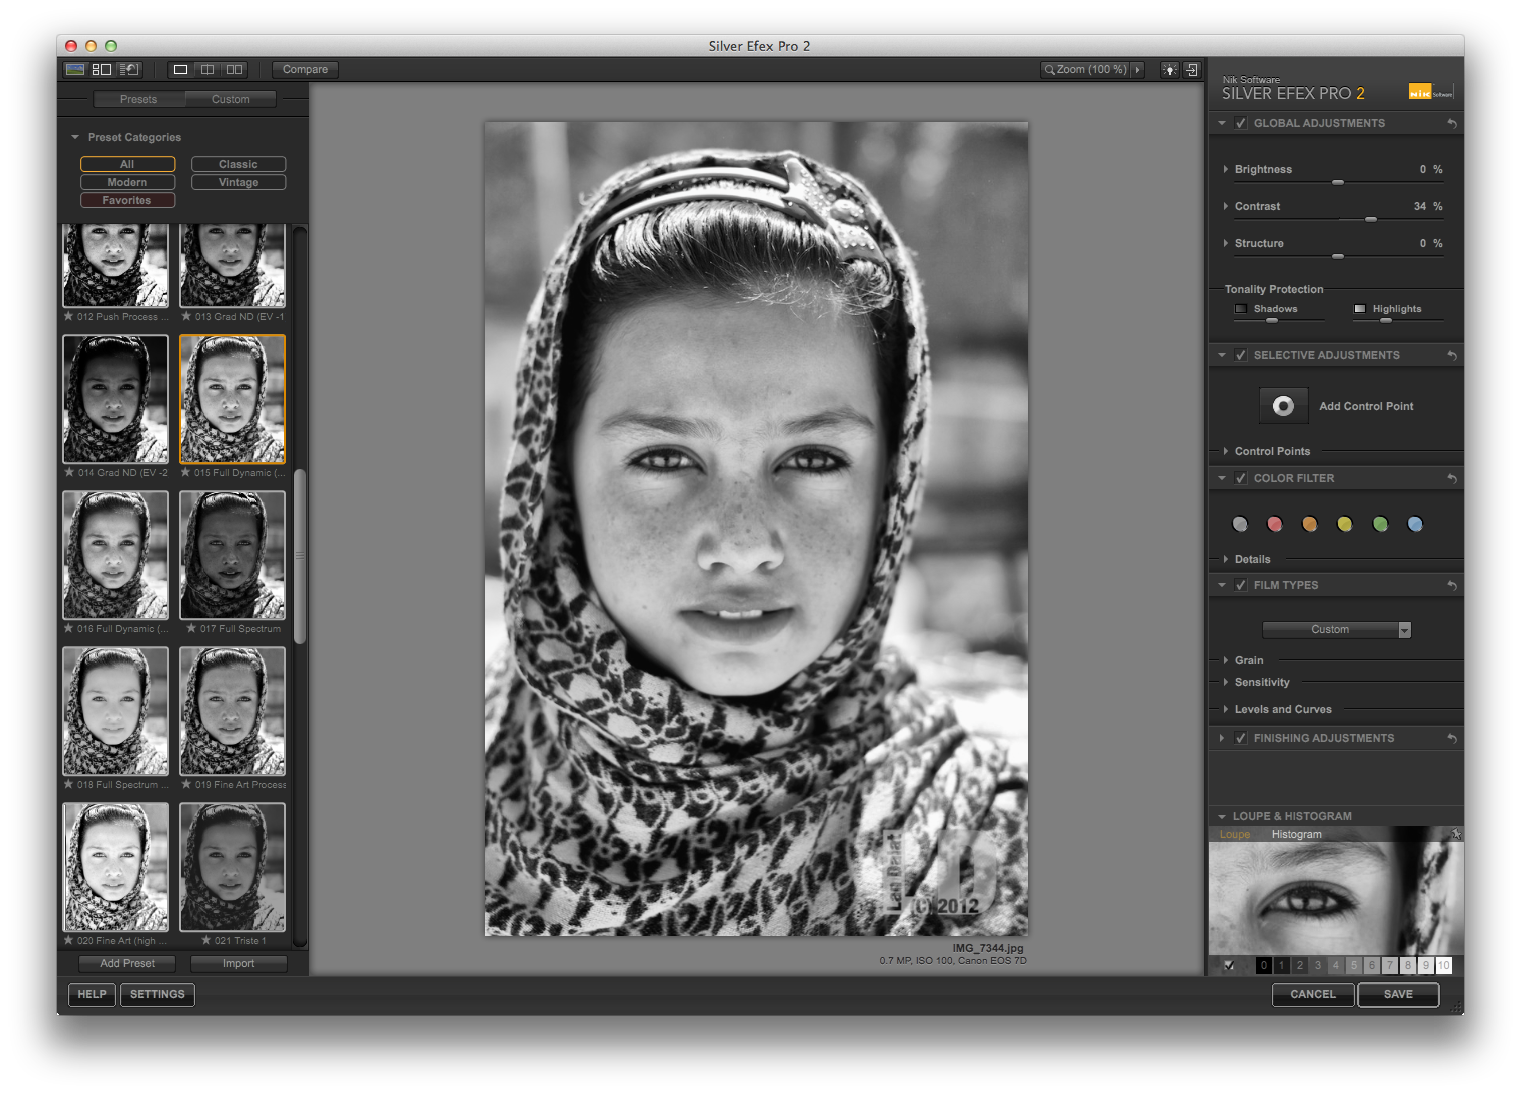Reset Selective Adjustments section

[1452, 356]
